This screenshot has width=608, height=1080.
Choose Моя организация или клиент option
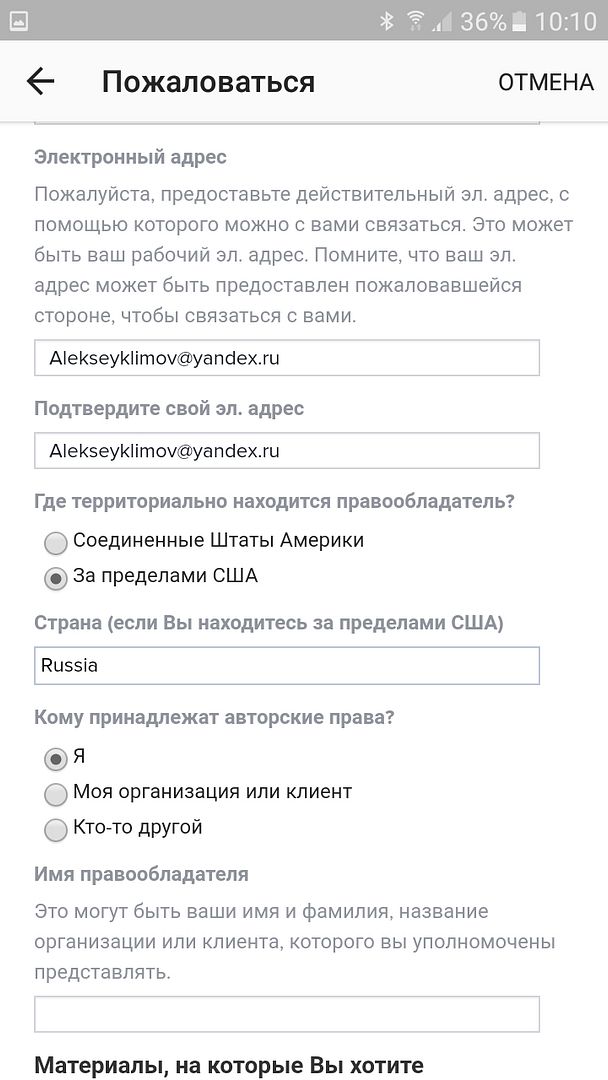pyautogui.click(x=56, y=794)
